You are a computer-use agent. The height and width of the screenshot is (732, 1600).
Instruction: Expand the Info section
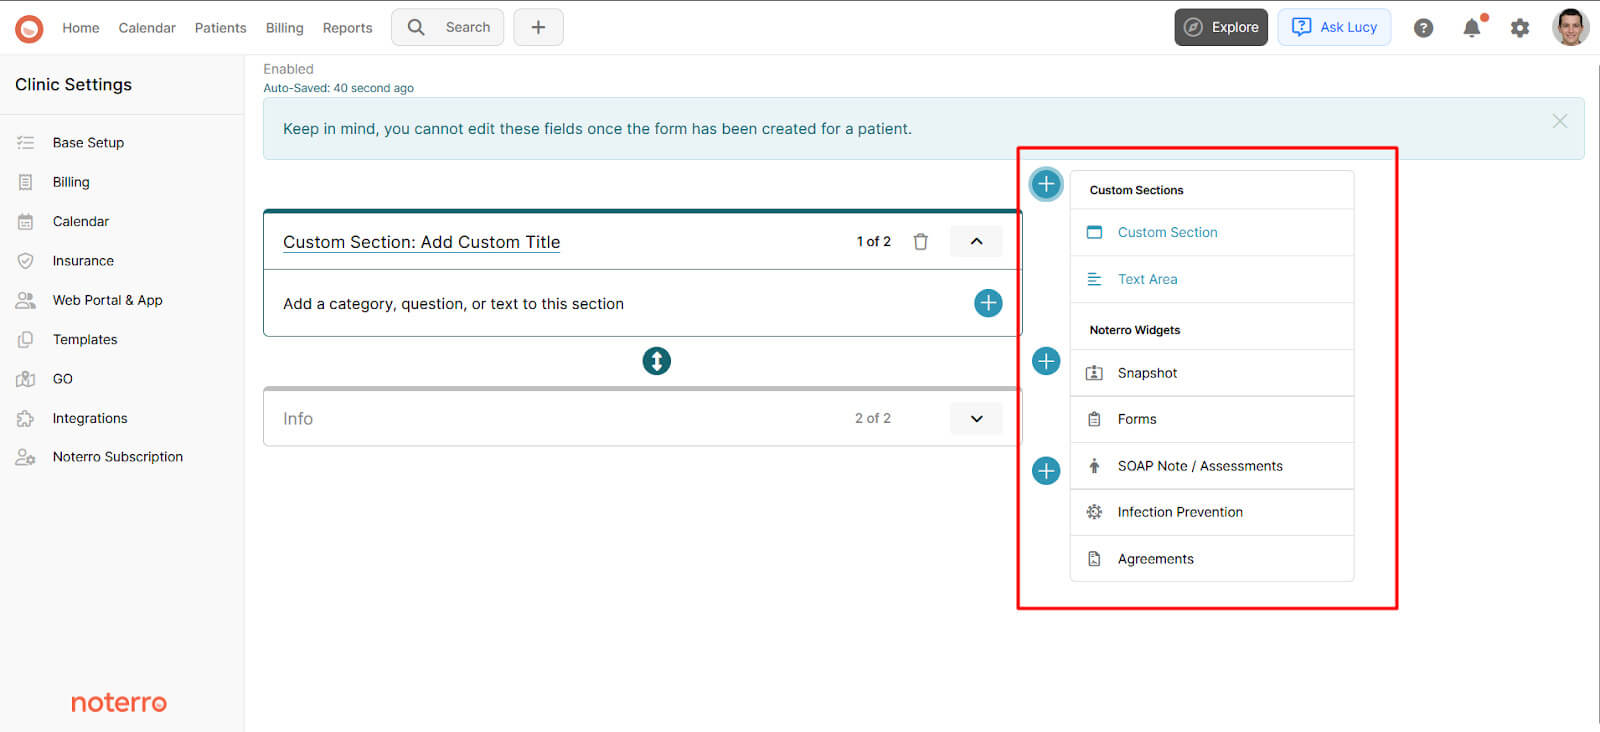[976, 419]
